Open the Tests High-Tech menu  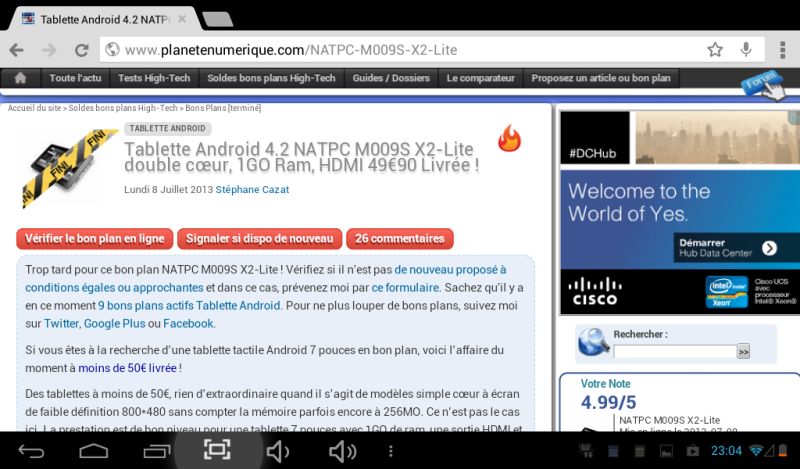pos(154,78)
